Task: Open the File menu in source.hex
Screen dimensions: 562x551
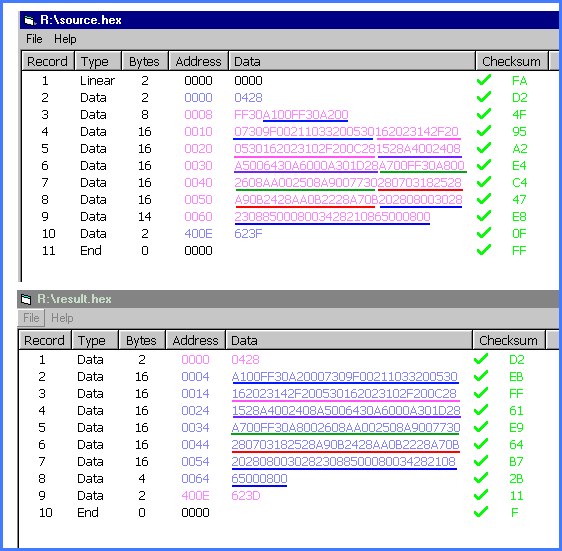Action: (34, 39)
